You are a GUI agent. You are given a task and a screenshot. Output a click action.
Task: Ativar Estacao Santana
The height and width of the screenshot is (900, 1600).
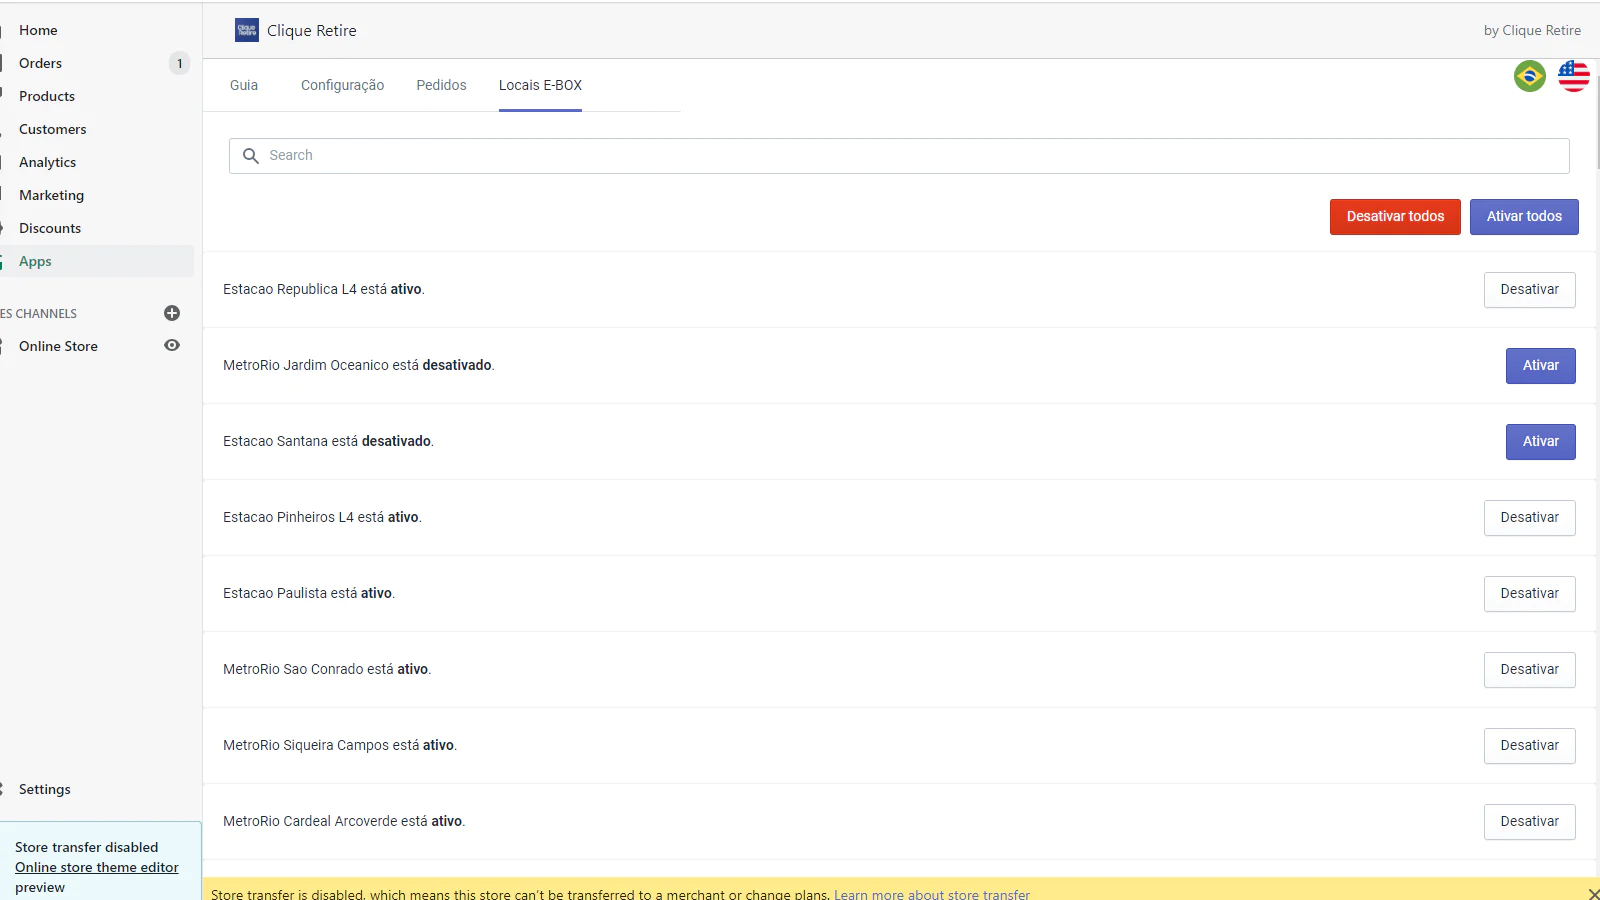click(x=1540, y=442)
